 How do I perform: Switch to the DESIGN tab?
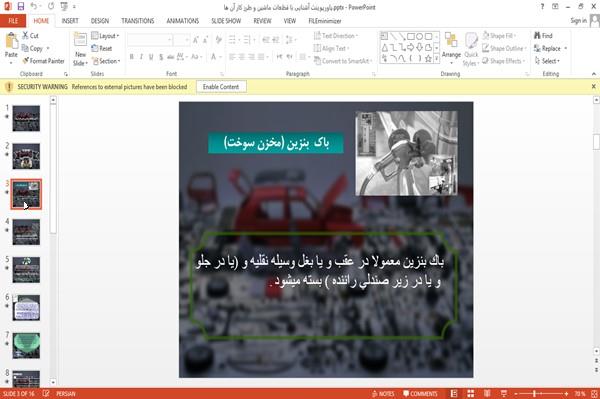point(100,21)
